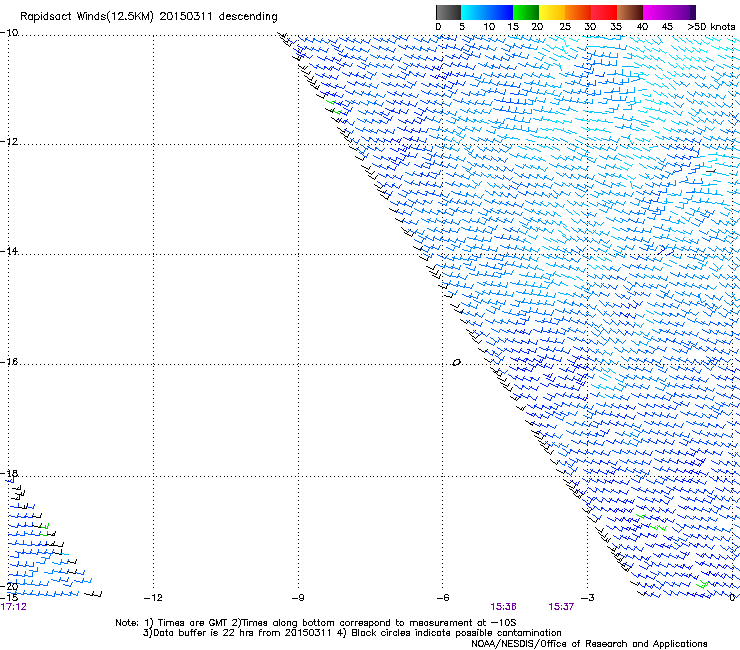Select the latitude label '-16'

(x=9, y=362)
